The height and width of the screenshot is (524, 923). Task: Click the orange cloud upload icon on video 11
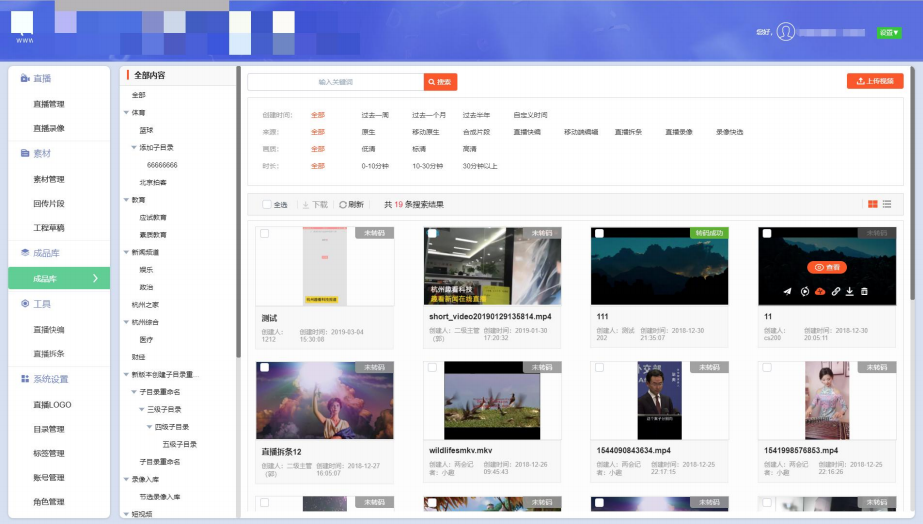pyautogui.click(x=820, y=291)
